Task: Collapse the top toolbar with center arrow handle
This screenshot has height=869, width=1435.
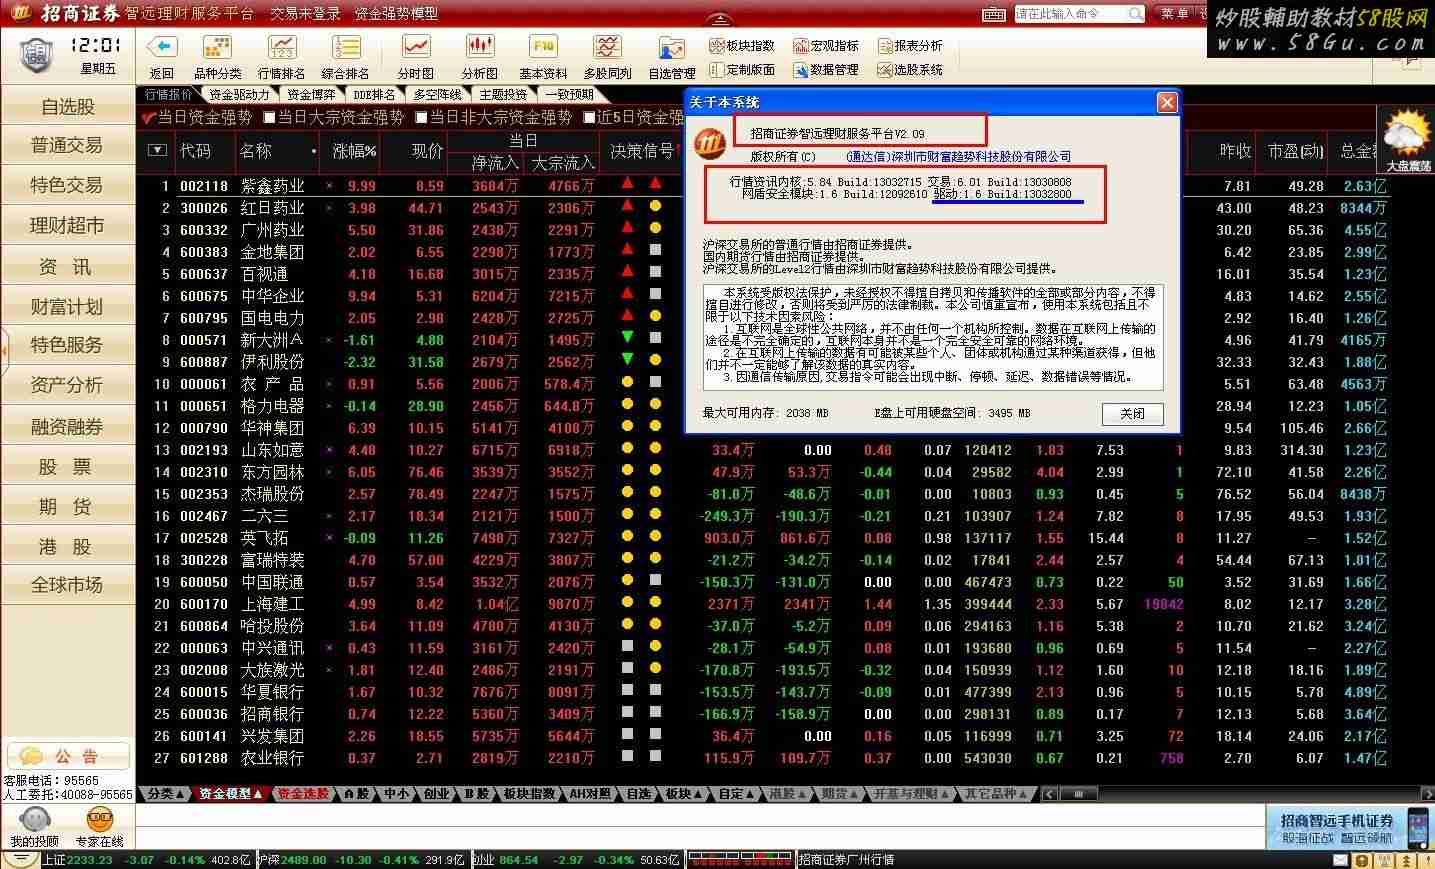Action: tap(719, 20)
